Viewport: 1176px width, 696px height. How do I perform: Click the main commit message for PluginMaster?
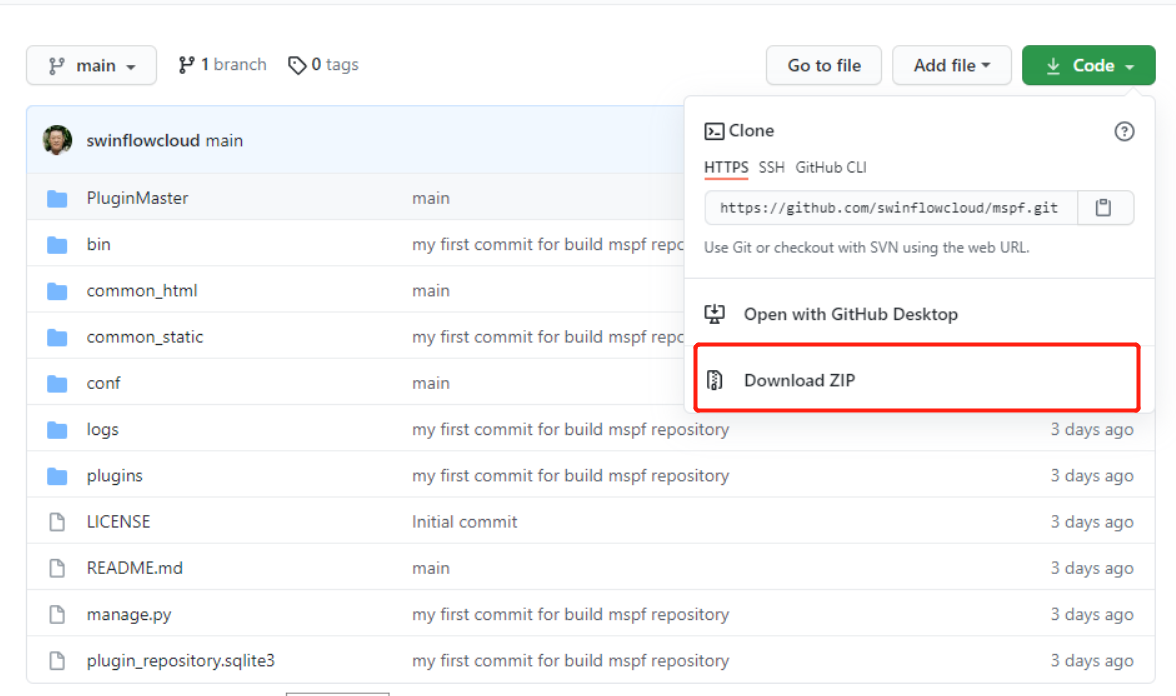coord(430,198)
